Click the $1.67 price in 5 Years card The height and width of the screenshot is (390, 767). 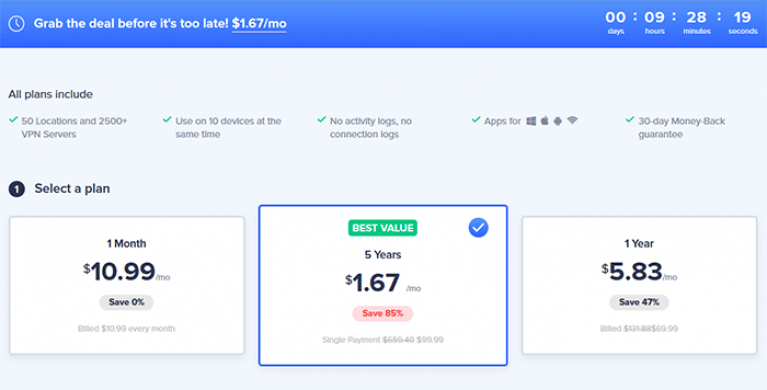point(383,283)
